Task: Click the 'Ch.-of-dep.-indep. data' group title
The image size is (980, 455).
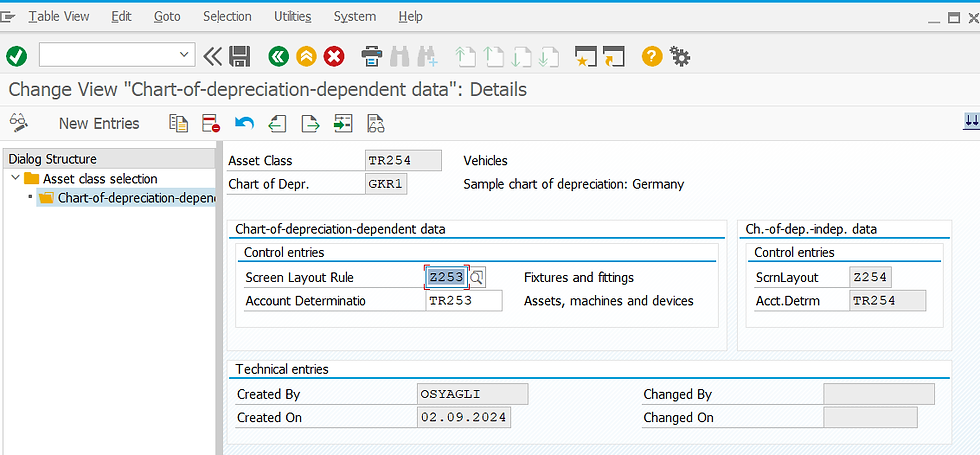Action: pyautogui.click(x=811, y=229)
